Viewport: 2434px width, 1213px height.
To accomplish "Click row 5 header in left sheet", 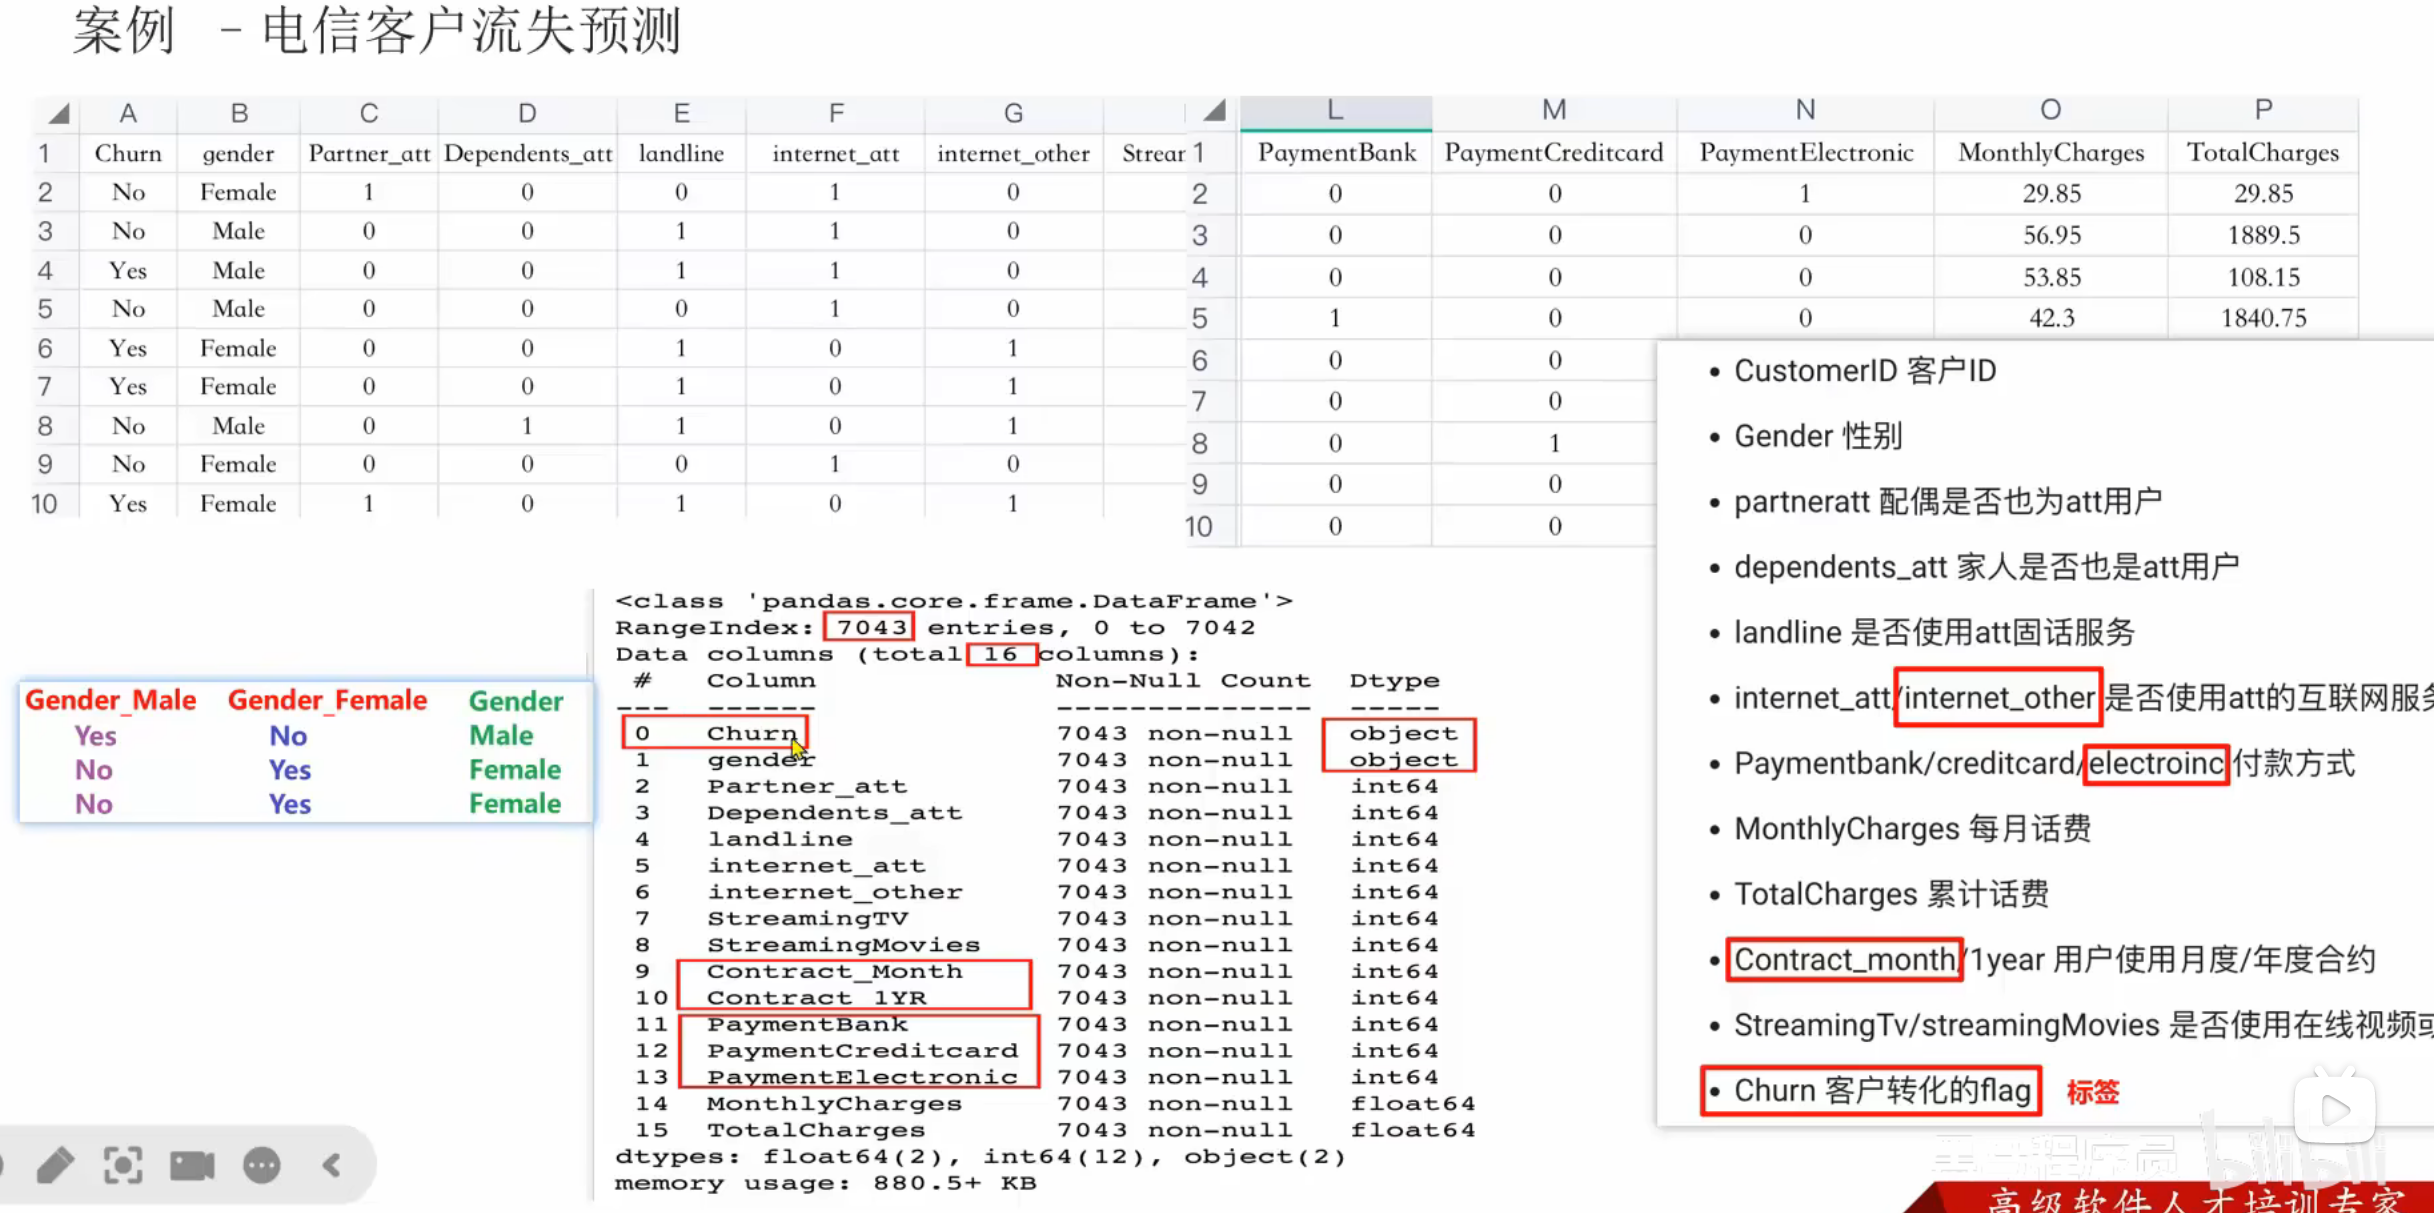I will (45, 309).
